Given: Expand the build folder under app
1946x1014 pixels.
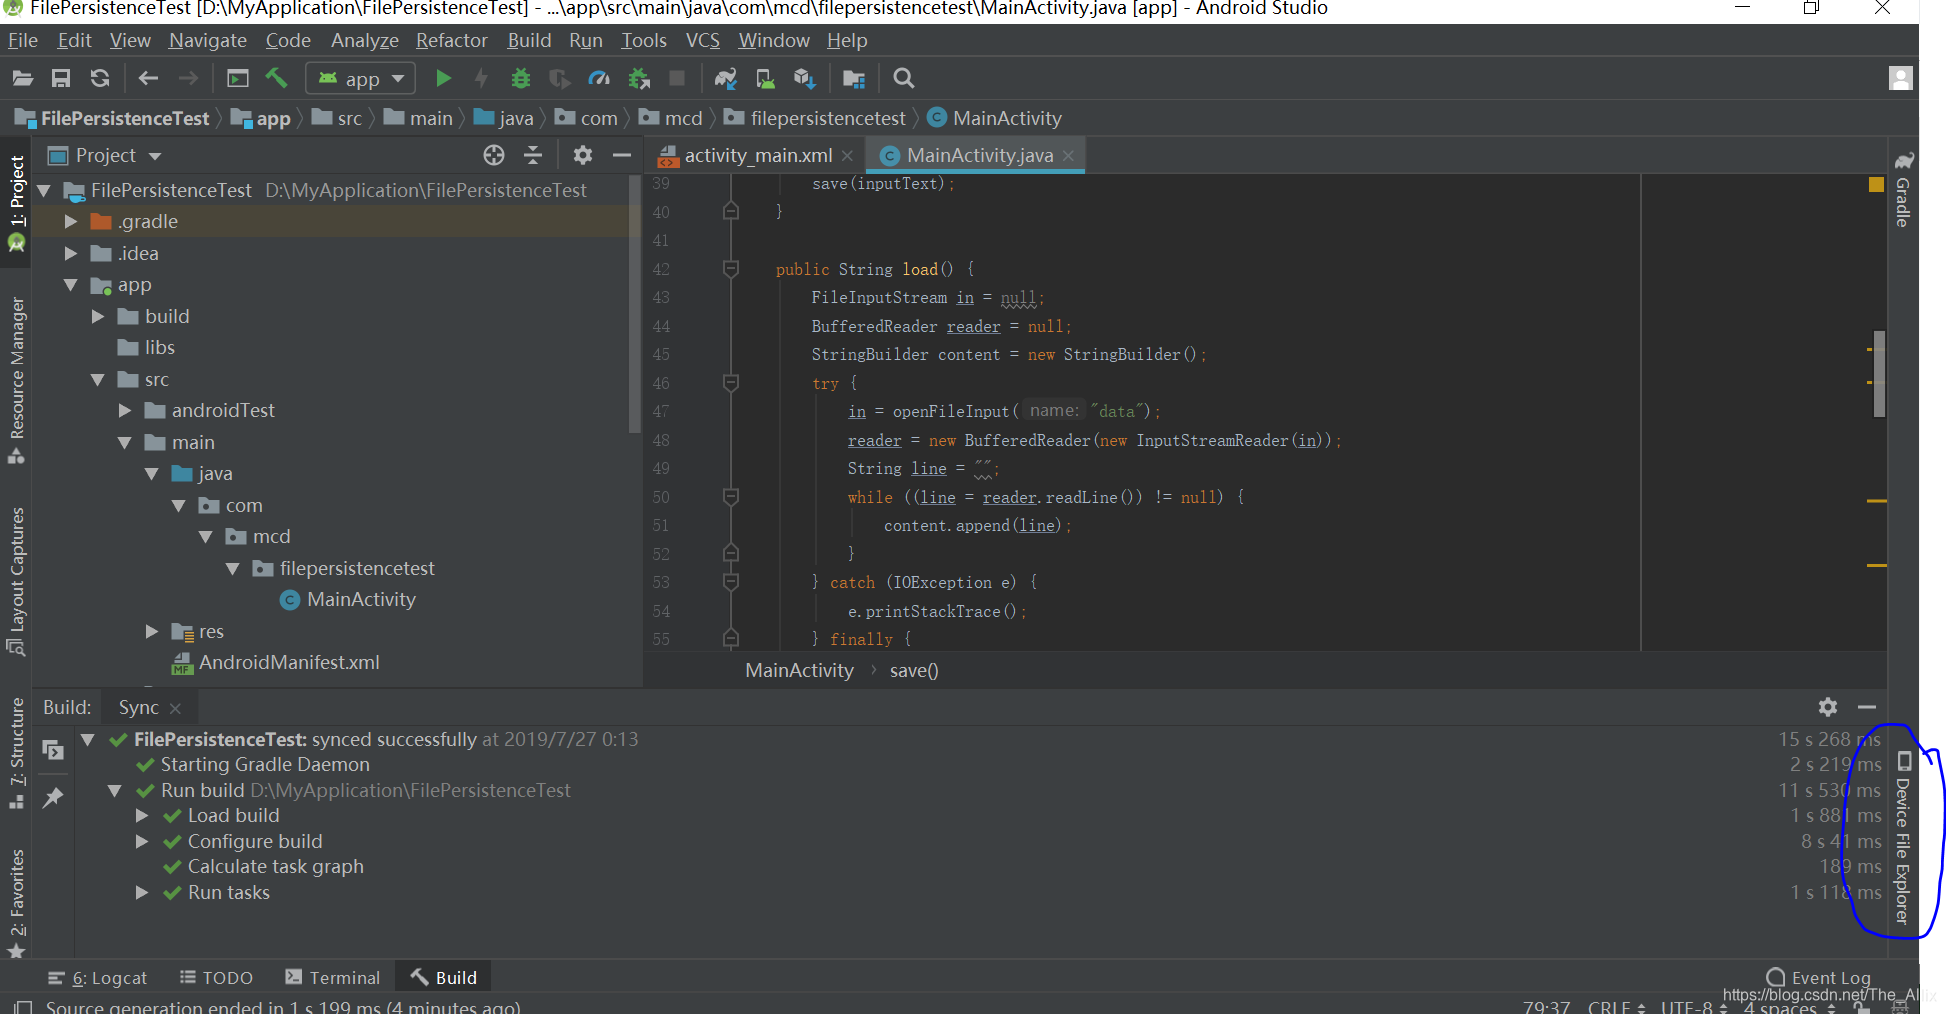Looking at the screenshot, I should 98,316.
